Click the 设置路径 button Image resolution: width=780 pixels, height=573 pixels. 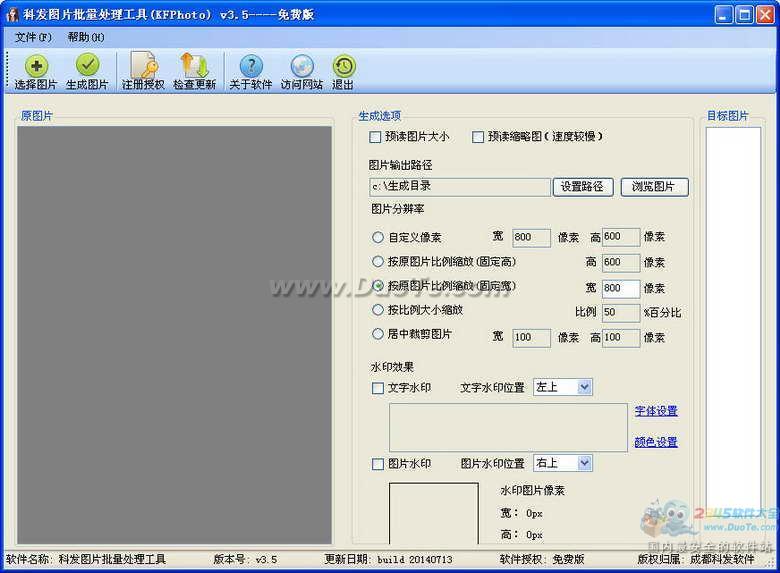(583, 187)
